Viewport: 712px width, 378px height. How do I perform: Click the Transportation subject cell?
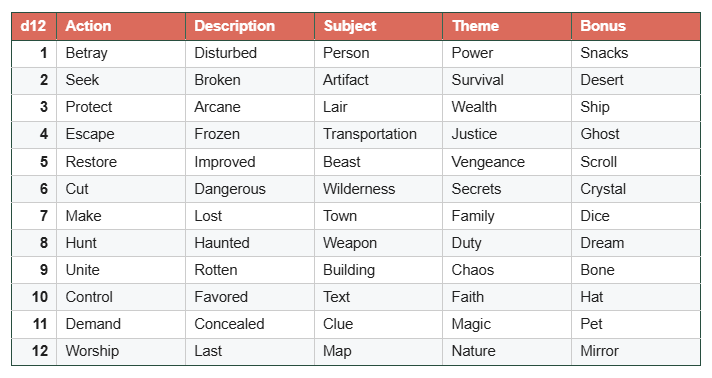pyautogui.click(x=378, y=134)
